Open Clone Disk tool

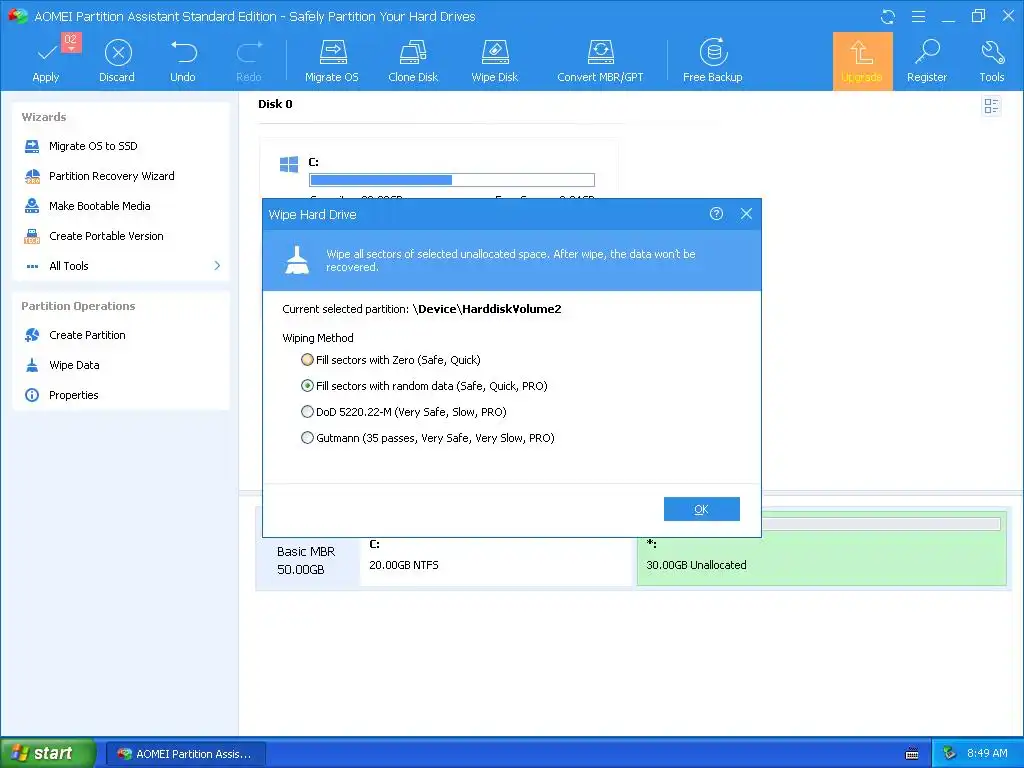click(x=413, y=61)
